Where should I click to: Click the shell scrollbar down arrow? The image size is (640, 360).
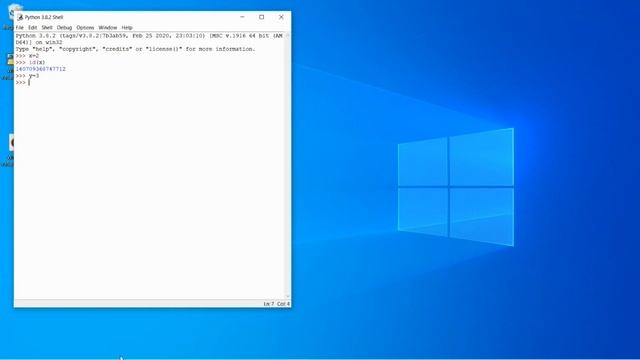coord(287,297)
